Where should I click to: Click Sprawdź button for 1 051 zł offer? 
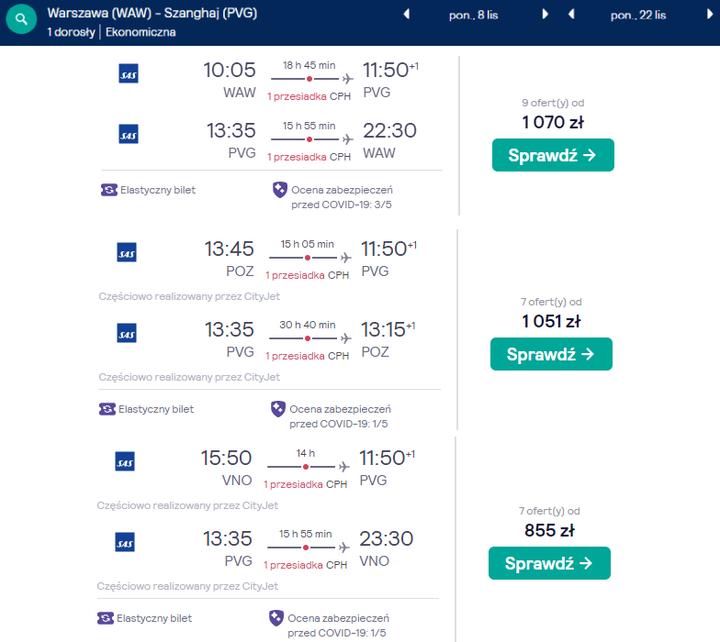point(551,354)
